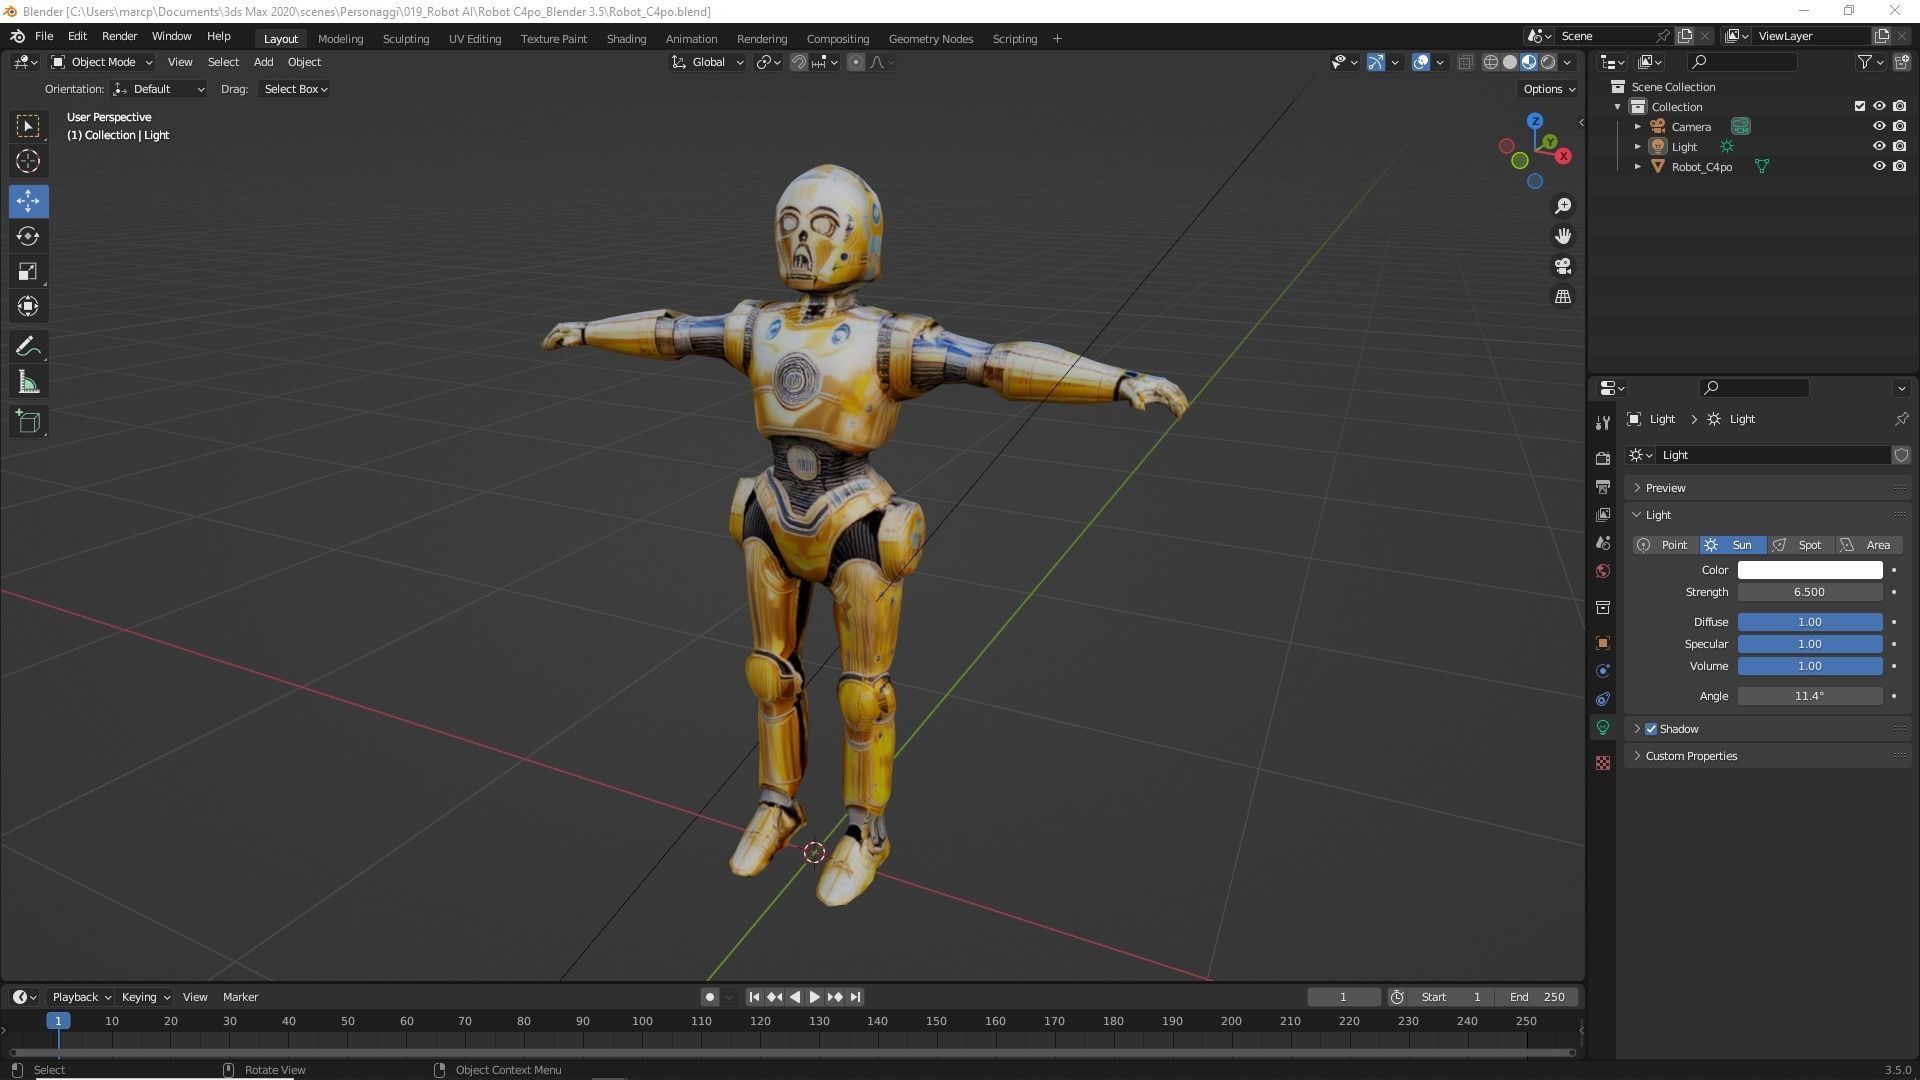Click the Zoom viewport magnifier icon
The height and width of the screenshot is (1080, 1920).
click(x=1563, y=206)
